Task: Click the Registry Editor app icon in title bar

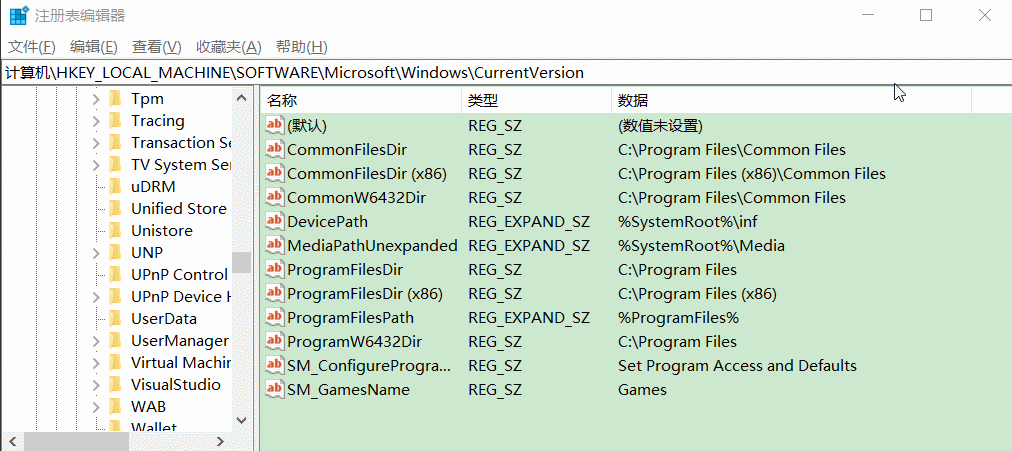Action: pos(19,16)
